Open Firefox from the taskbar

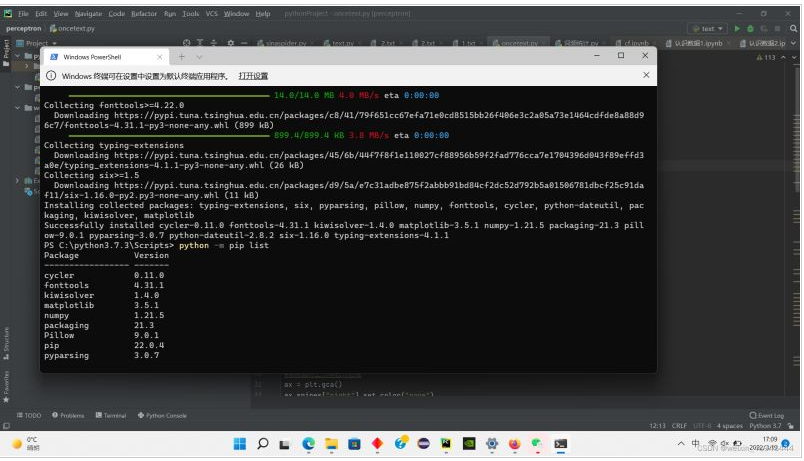[514, 444]
